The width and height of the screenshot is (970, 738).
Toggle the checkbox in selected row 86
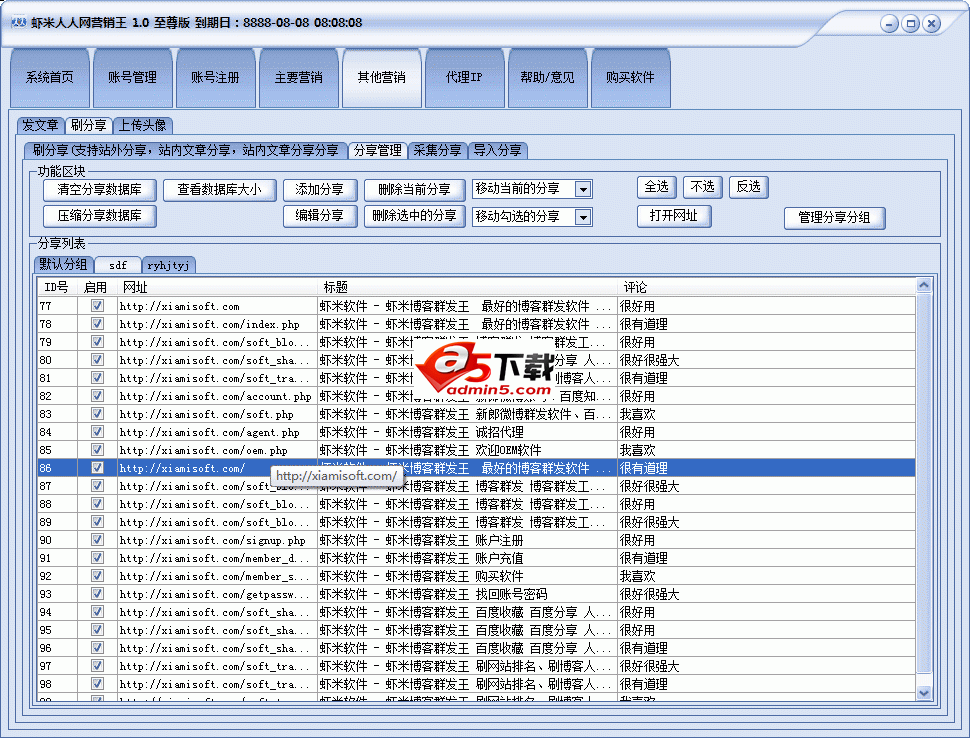click(97, 468)
